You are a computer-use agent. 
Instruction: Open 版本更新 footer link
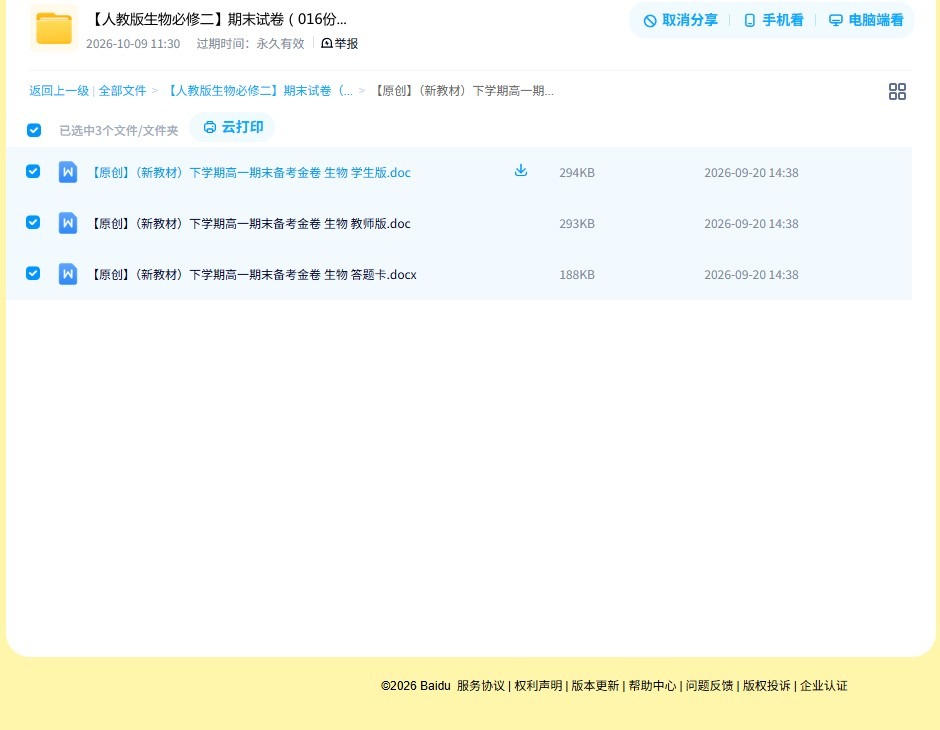pyautogui.click(x=595, y=686)
